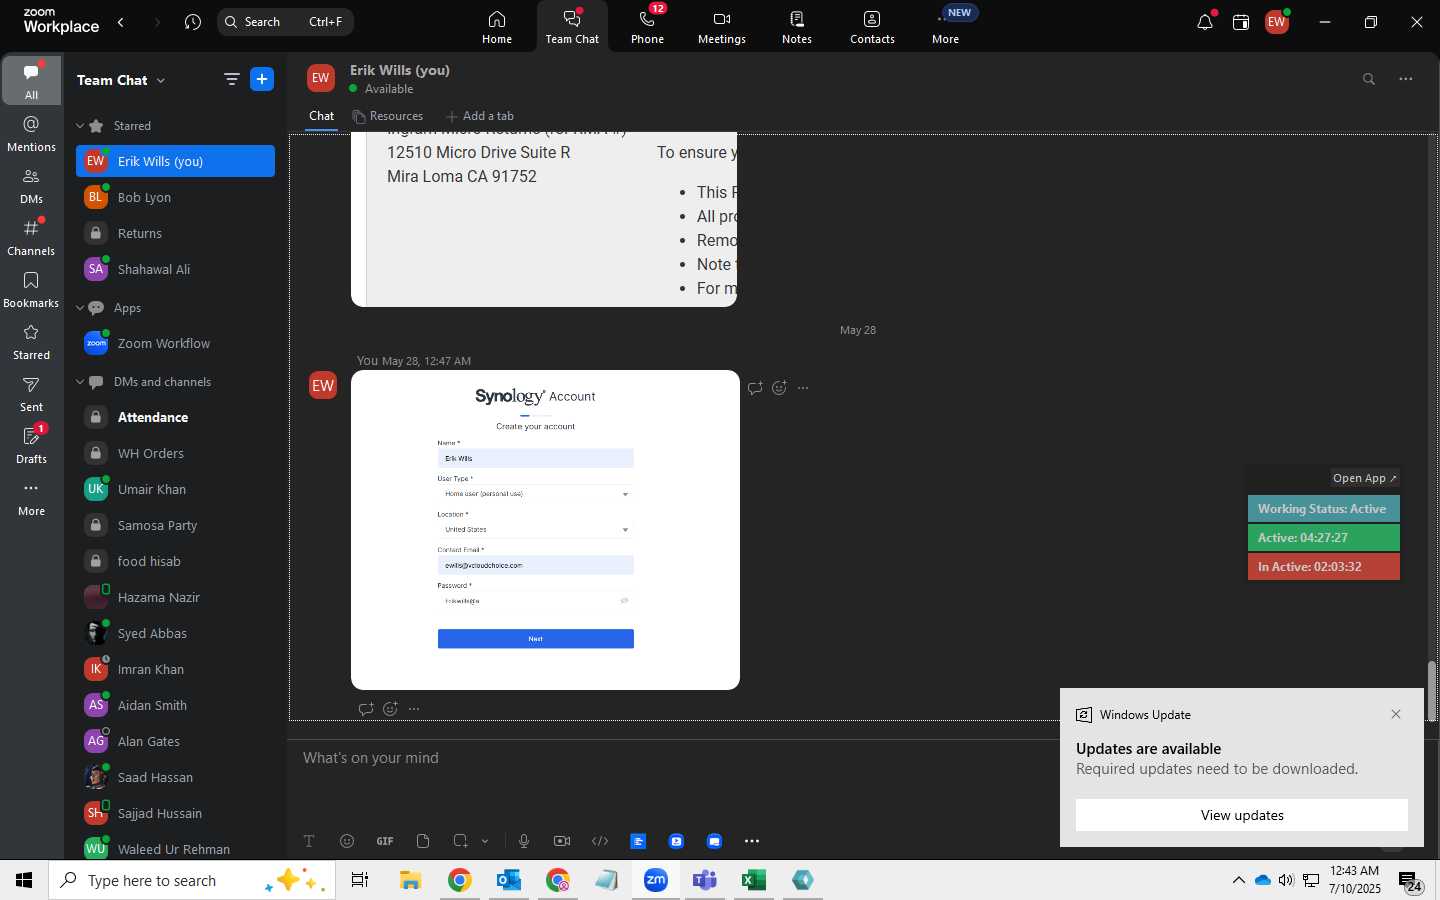The image size is (1440, 900).
Task: Click the Open App button
Action: (x=1364, y=478)
